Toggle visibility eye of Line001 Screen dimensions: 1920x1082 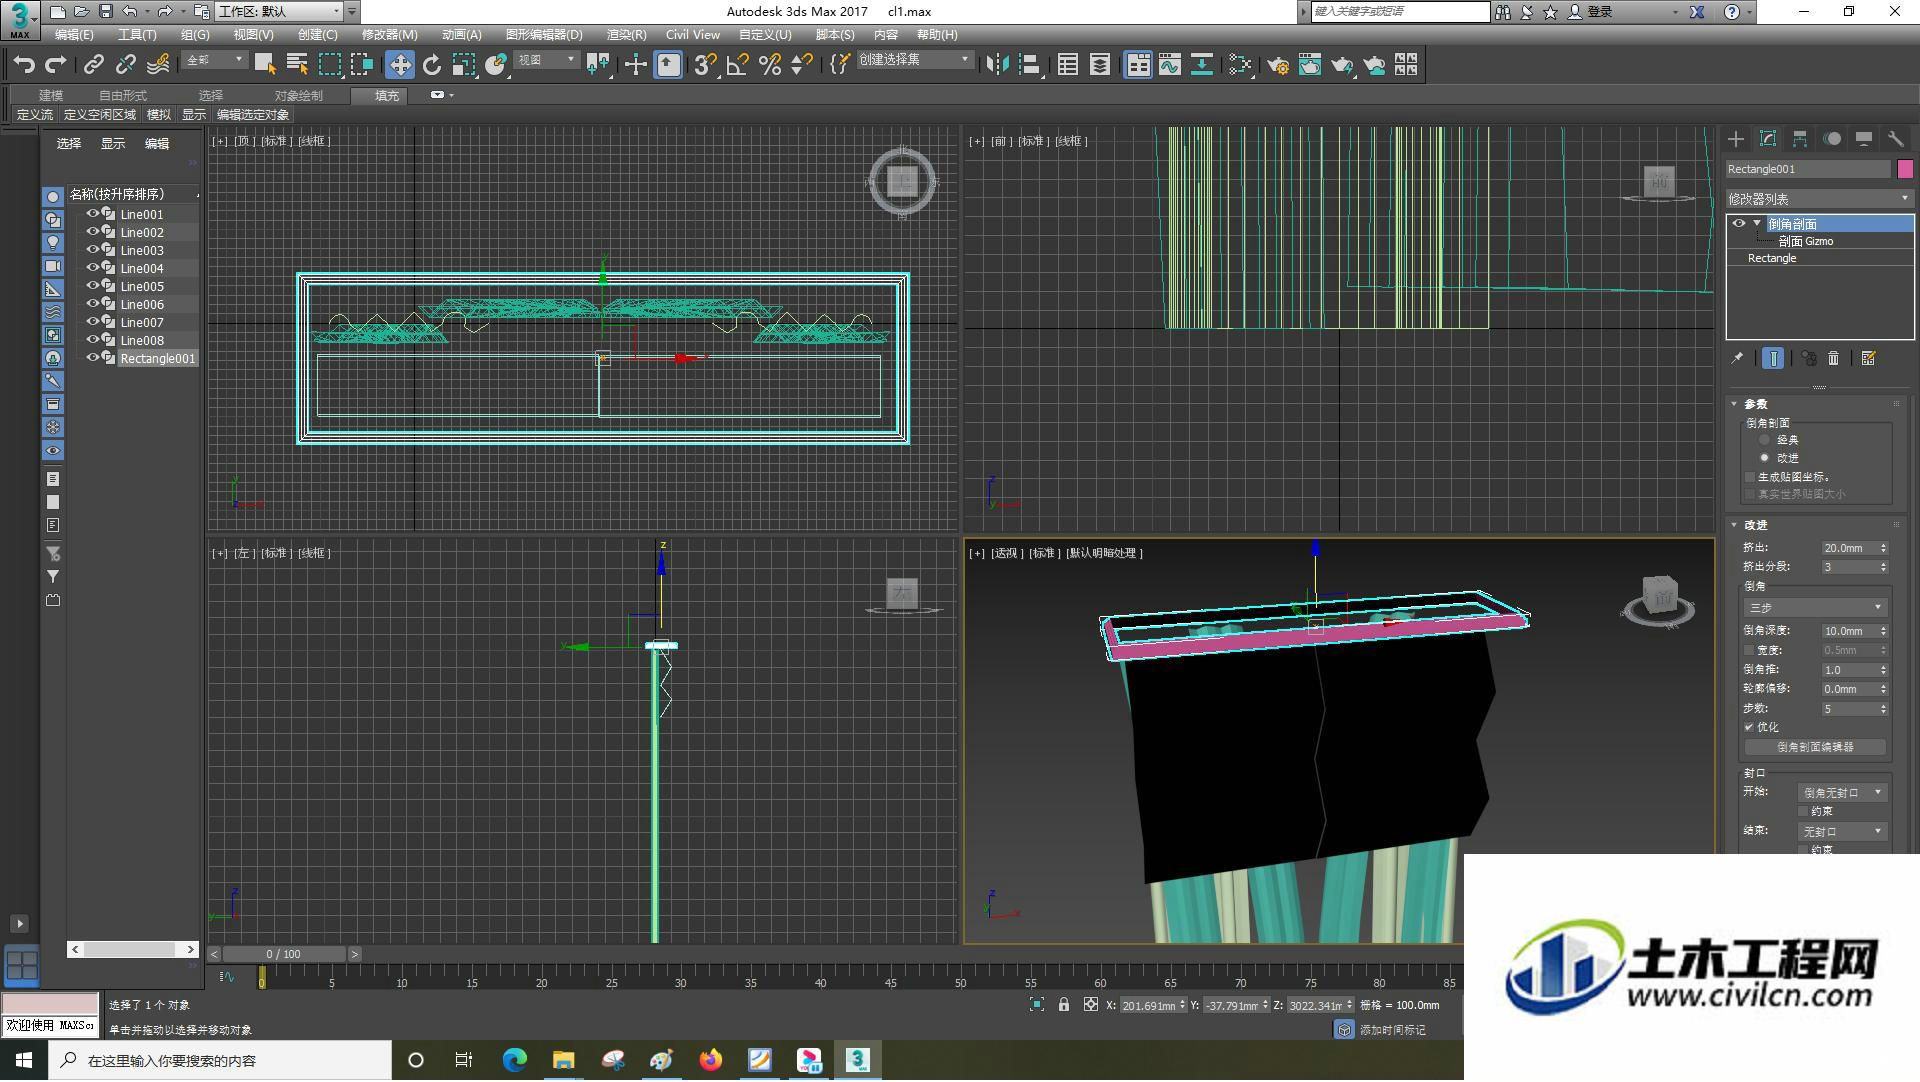pos(93,214)
